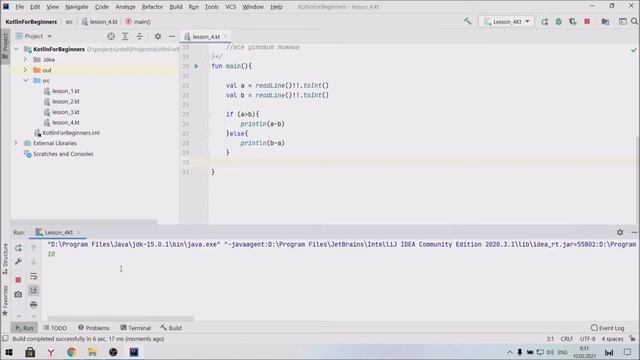Toggle the Favorites side tab
This screenshot has height=360, width=640.
(5, 300)
